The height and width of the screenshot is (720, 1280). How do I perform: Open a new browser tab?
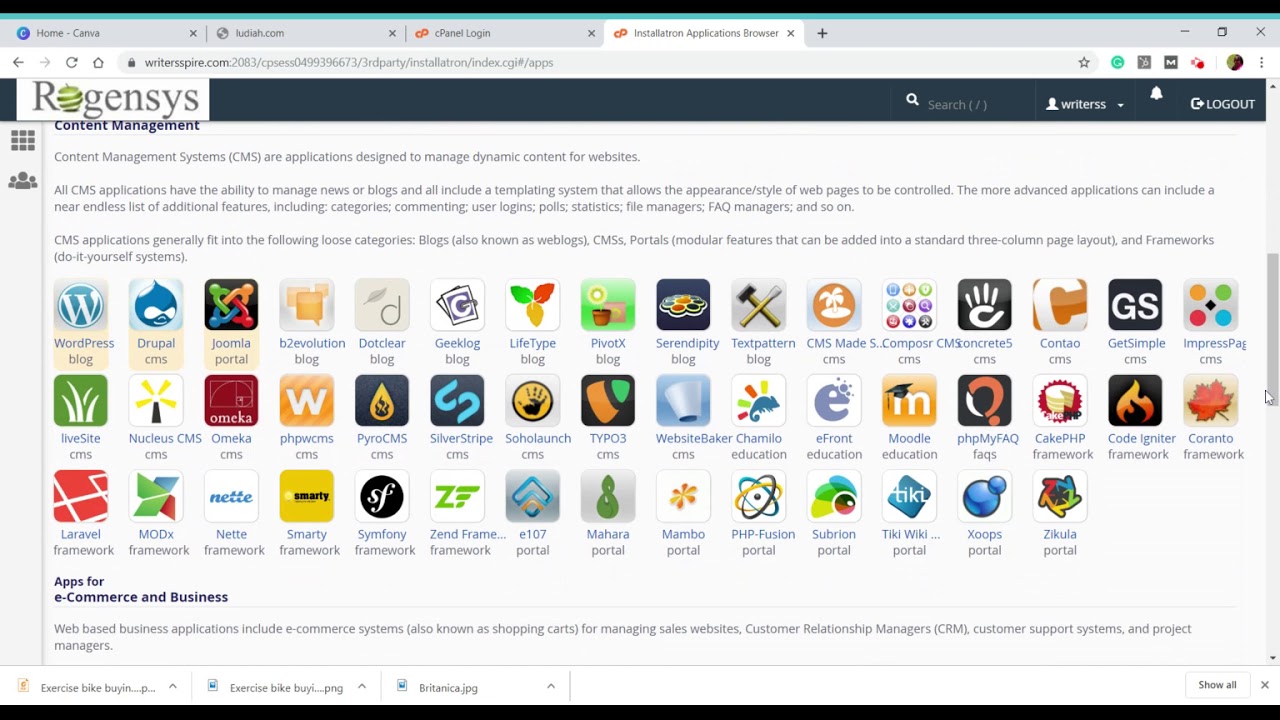point(822,33)
